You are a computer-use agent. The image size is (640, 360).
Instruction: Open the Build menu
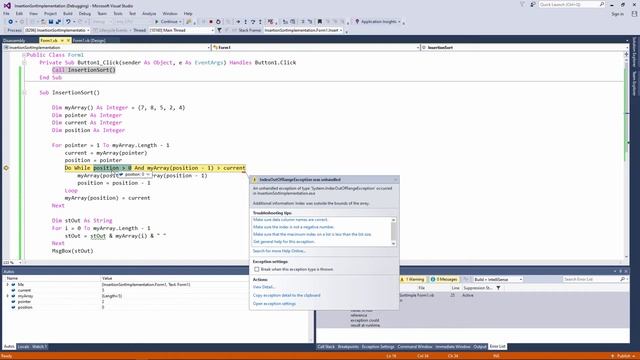tap(67, 13)
